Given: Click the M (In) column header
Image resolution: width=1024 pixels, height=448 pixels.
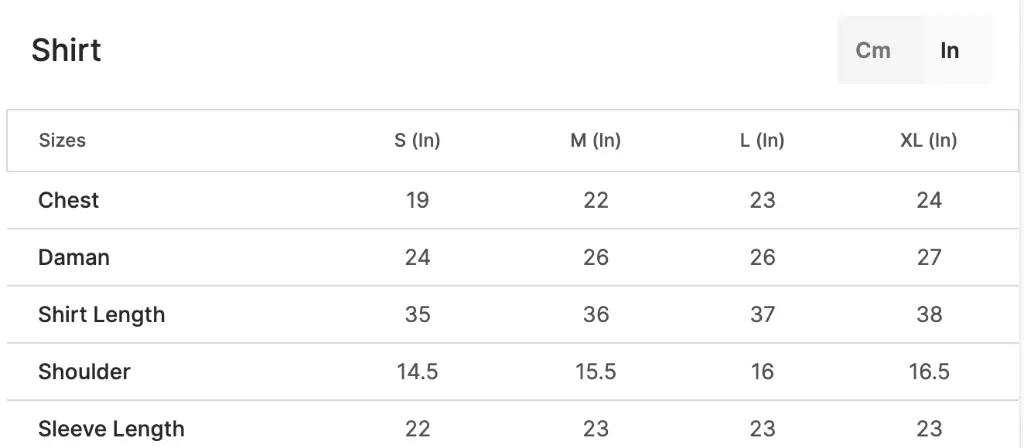Looking at the screenshot, I should pos(596,140).
